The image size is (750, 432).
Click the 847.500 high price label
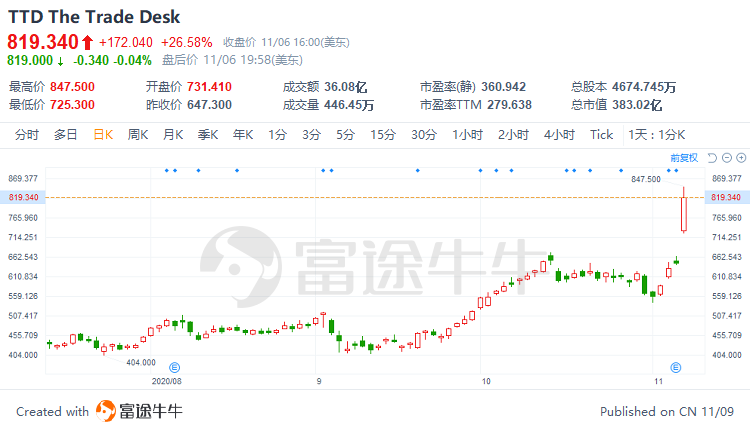click(646, 179)
